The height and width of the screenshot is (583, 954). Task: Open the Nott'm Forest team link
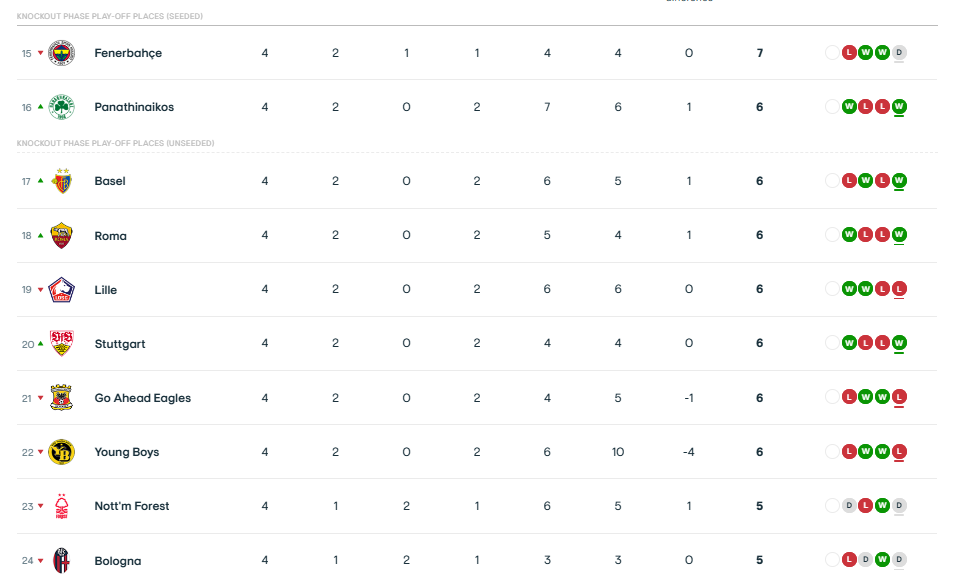[132, 506]
